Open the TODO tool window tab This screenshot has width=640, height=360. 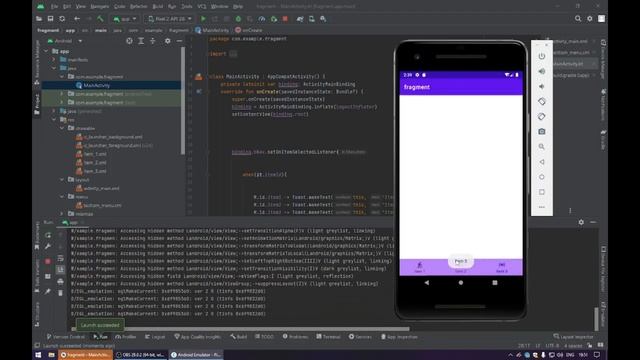click(x=264, y=337)
